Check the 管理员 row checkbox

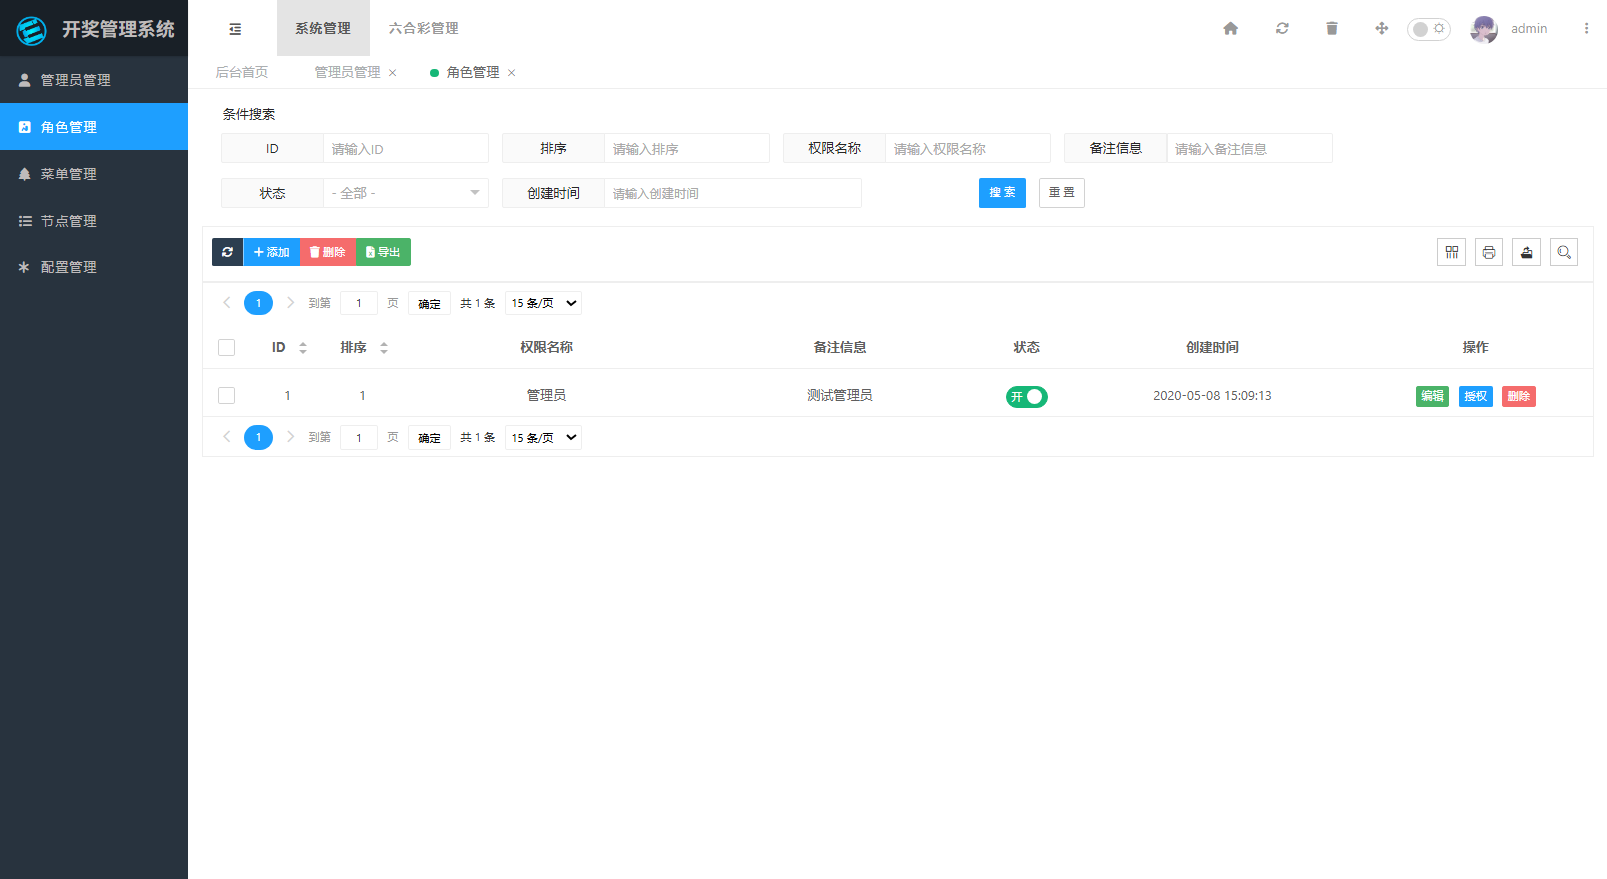tap(227, 395)
